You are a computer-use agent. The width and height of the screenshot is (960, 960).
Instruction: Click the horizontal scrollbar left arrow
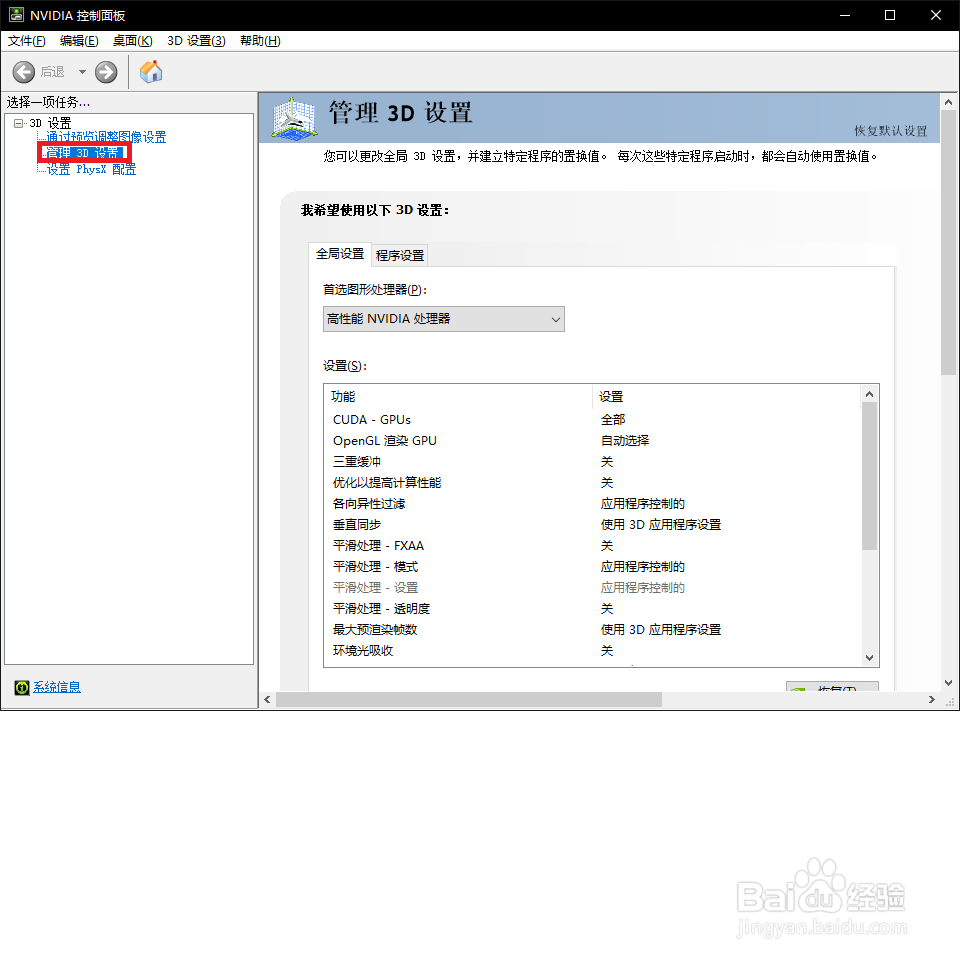(x=268, y=699)
